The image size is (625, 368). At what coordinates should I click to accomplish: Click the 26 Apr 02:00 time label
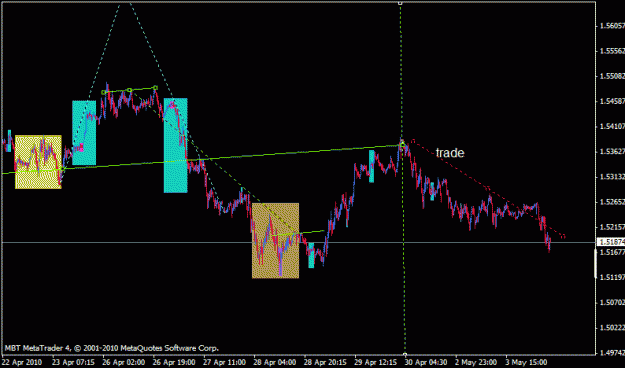click(x=124, y=362)
